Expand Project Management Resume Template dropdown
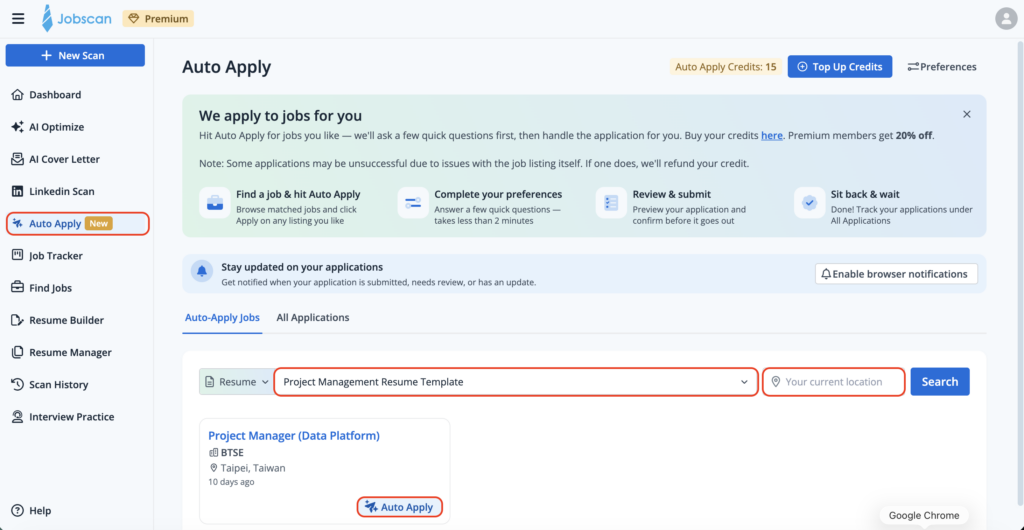Viewport: 1024px width, 530px height. pyautogui.click(x=516, y=382)
